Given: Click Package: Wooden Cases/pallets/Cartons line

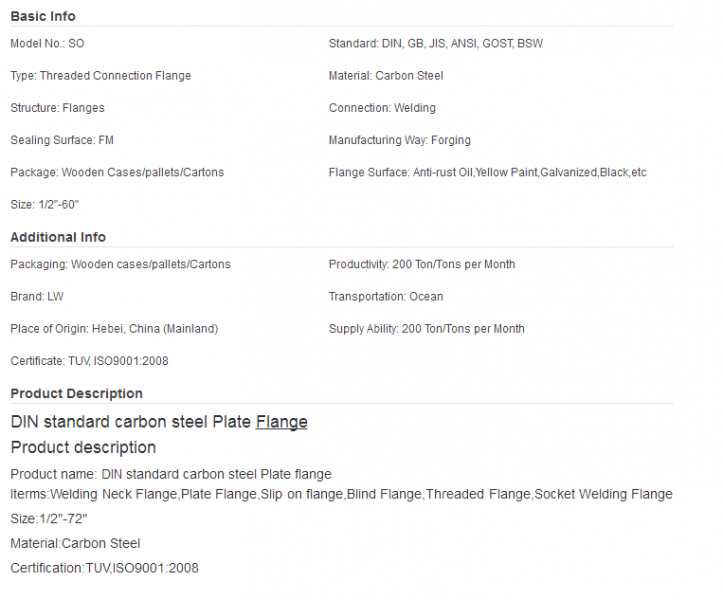Looking at the screenshot, I should (x=117, y=172).
